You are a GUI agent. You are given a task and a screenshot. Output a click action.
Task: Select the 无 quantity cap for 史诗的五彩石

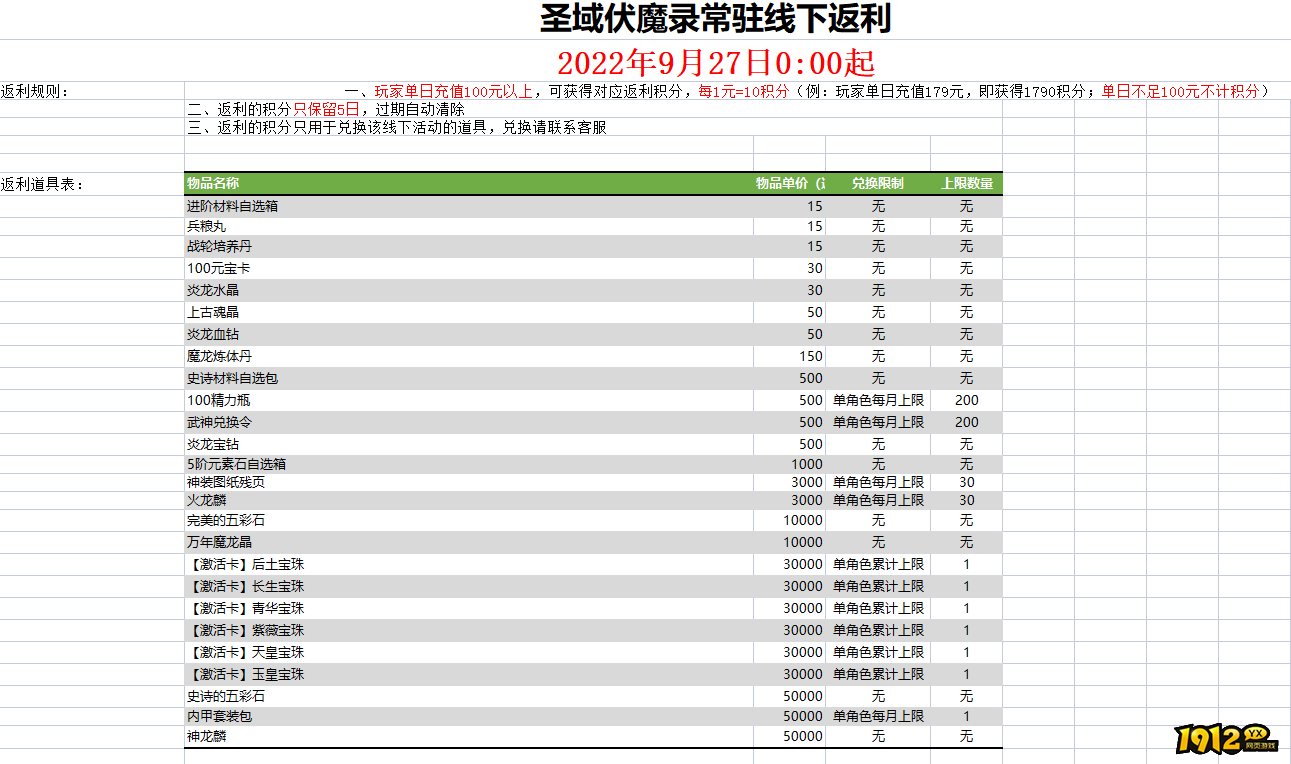(x=967, y=696)
